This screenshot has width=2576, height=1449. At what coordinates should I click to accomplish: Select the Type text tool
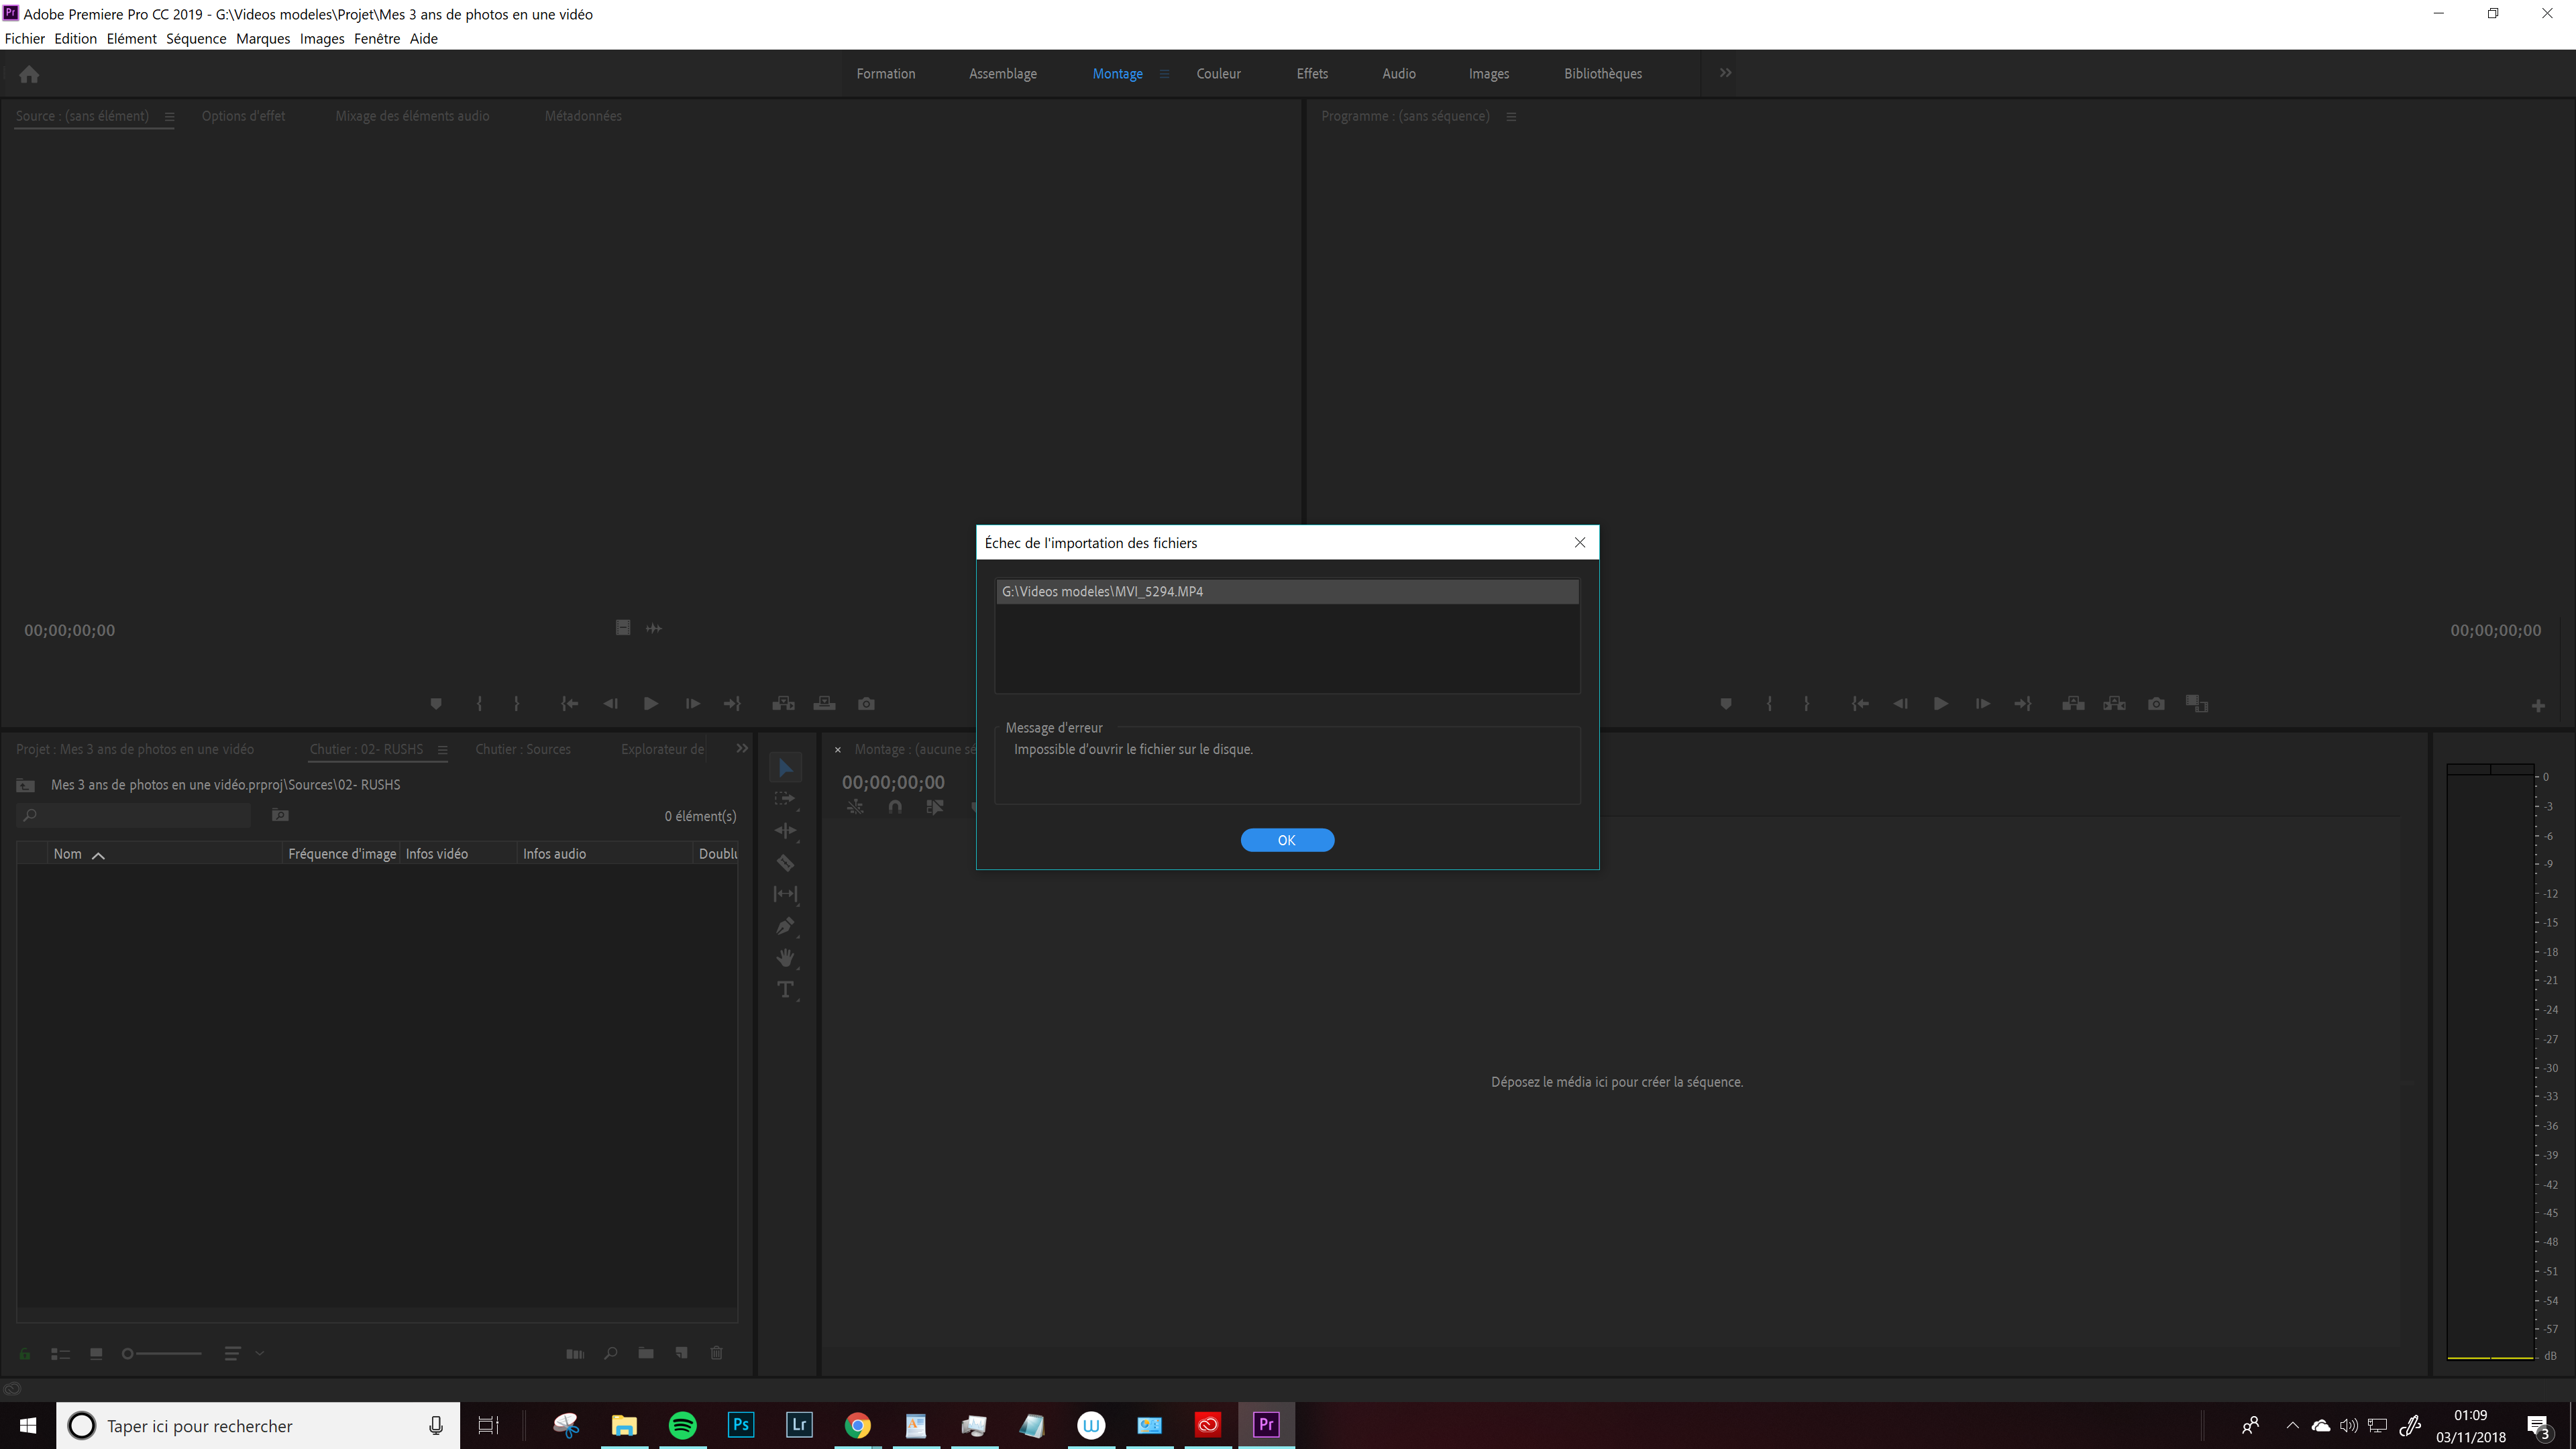[785, 990]
